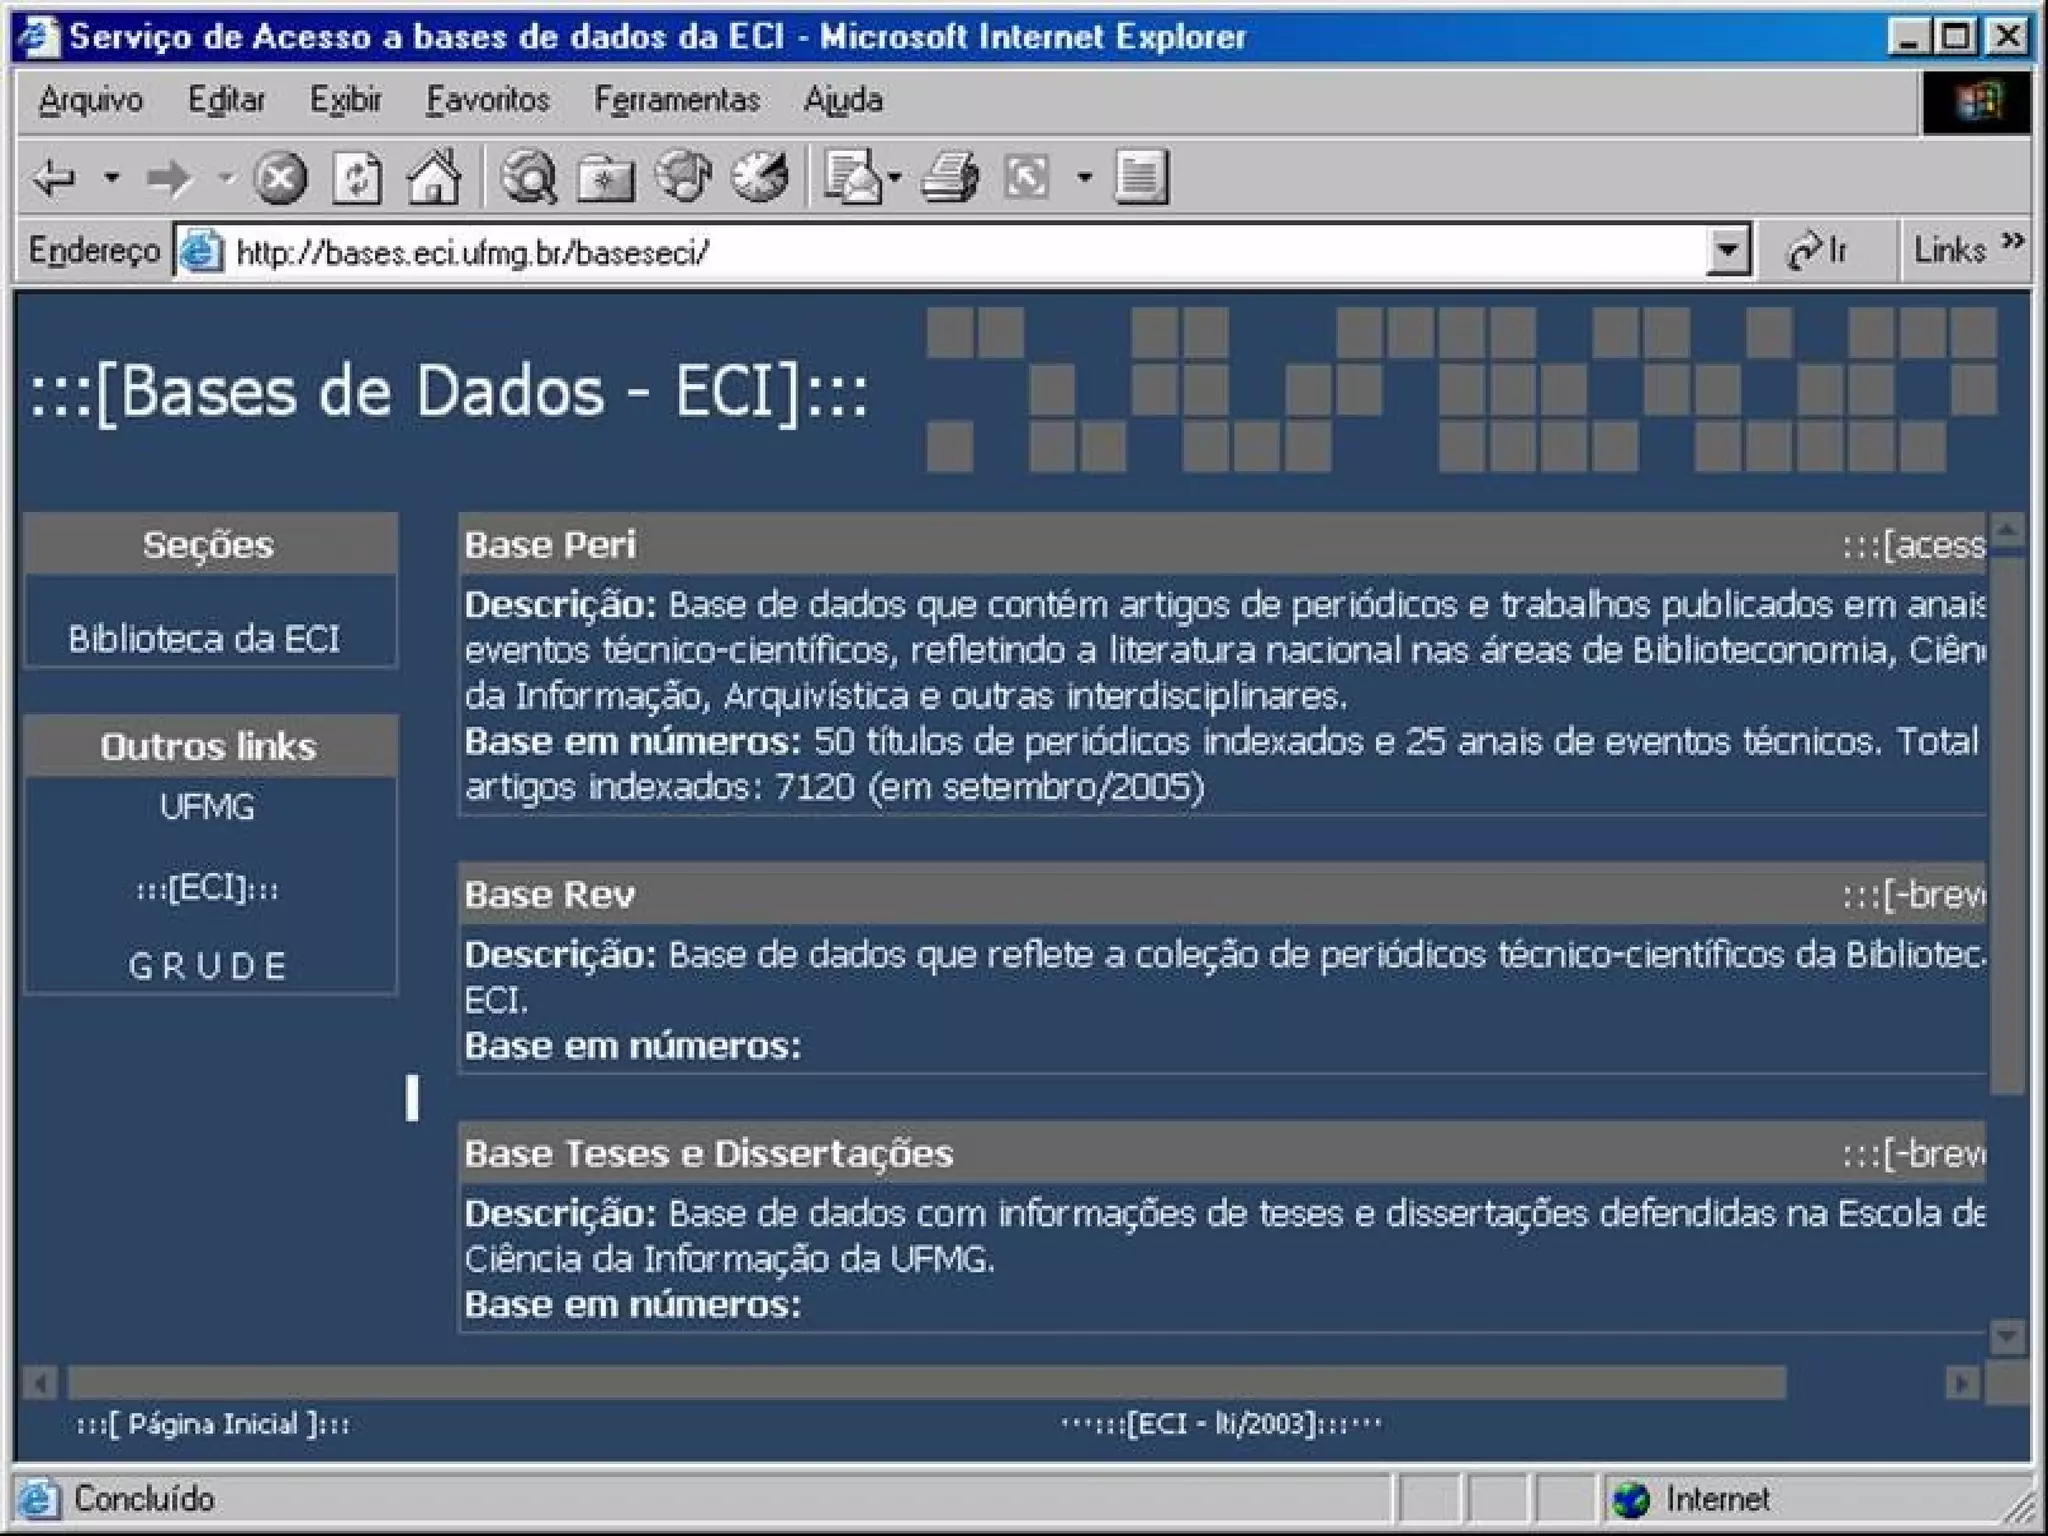The height and width of the screenshot is (1536, 2048).
Task: Refresh the page with the toolbar icon
Action: point(357,178)
